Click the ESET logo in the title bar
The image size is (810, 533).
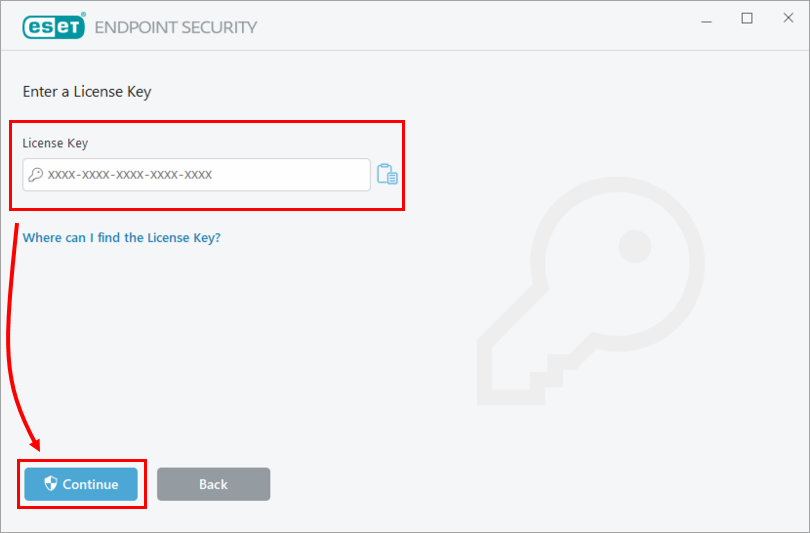53,27
